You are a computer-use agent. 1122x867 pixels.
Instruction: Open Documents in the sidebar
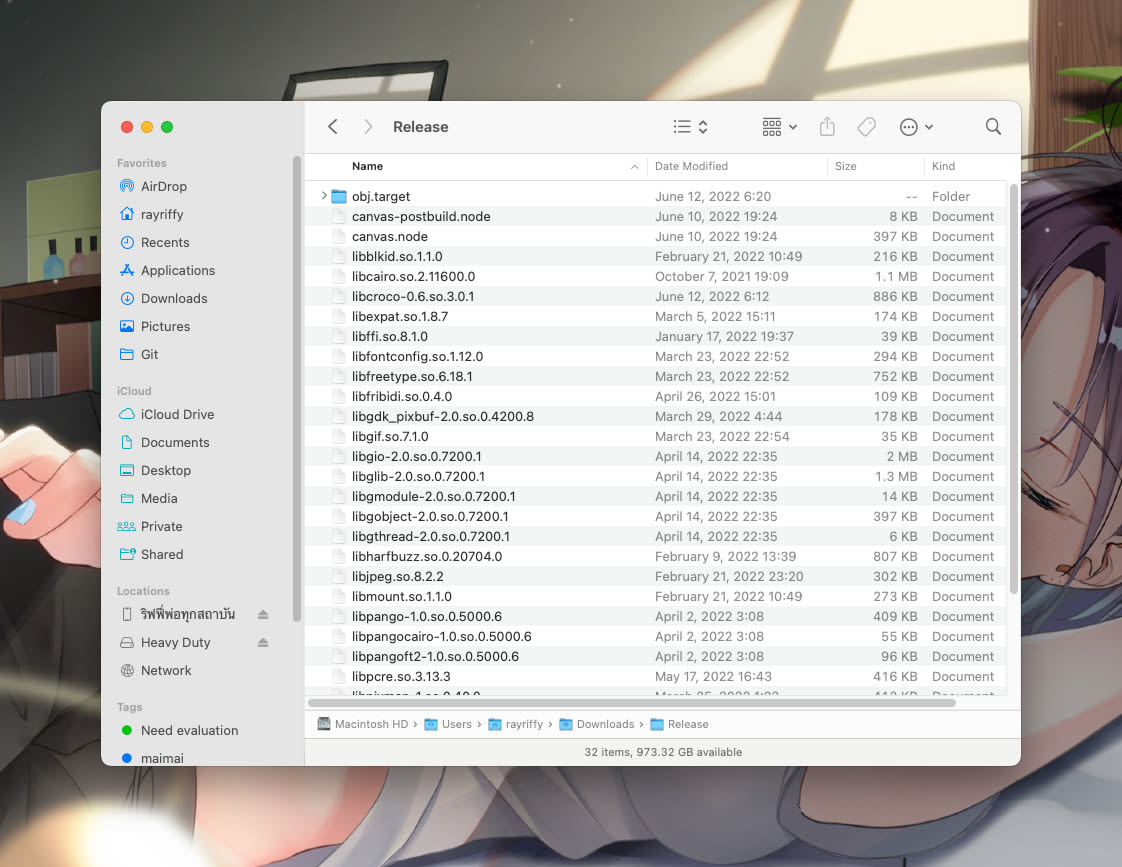pyautogui.click(x=175, y=441)
